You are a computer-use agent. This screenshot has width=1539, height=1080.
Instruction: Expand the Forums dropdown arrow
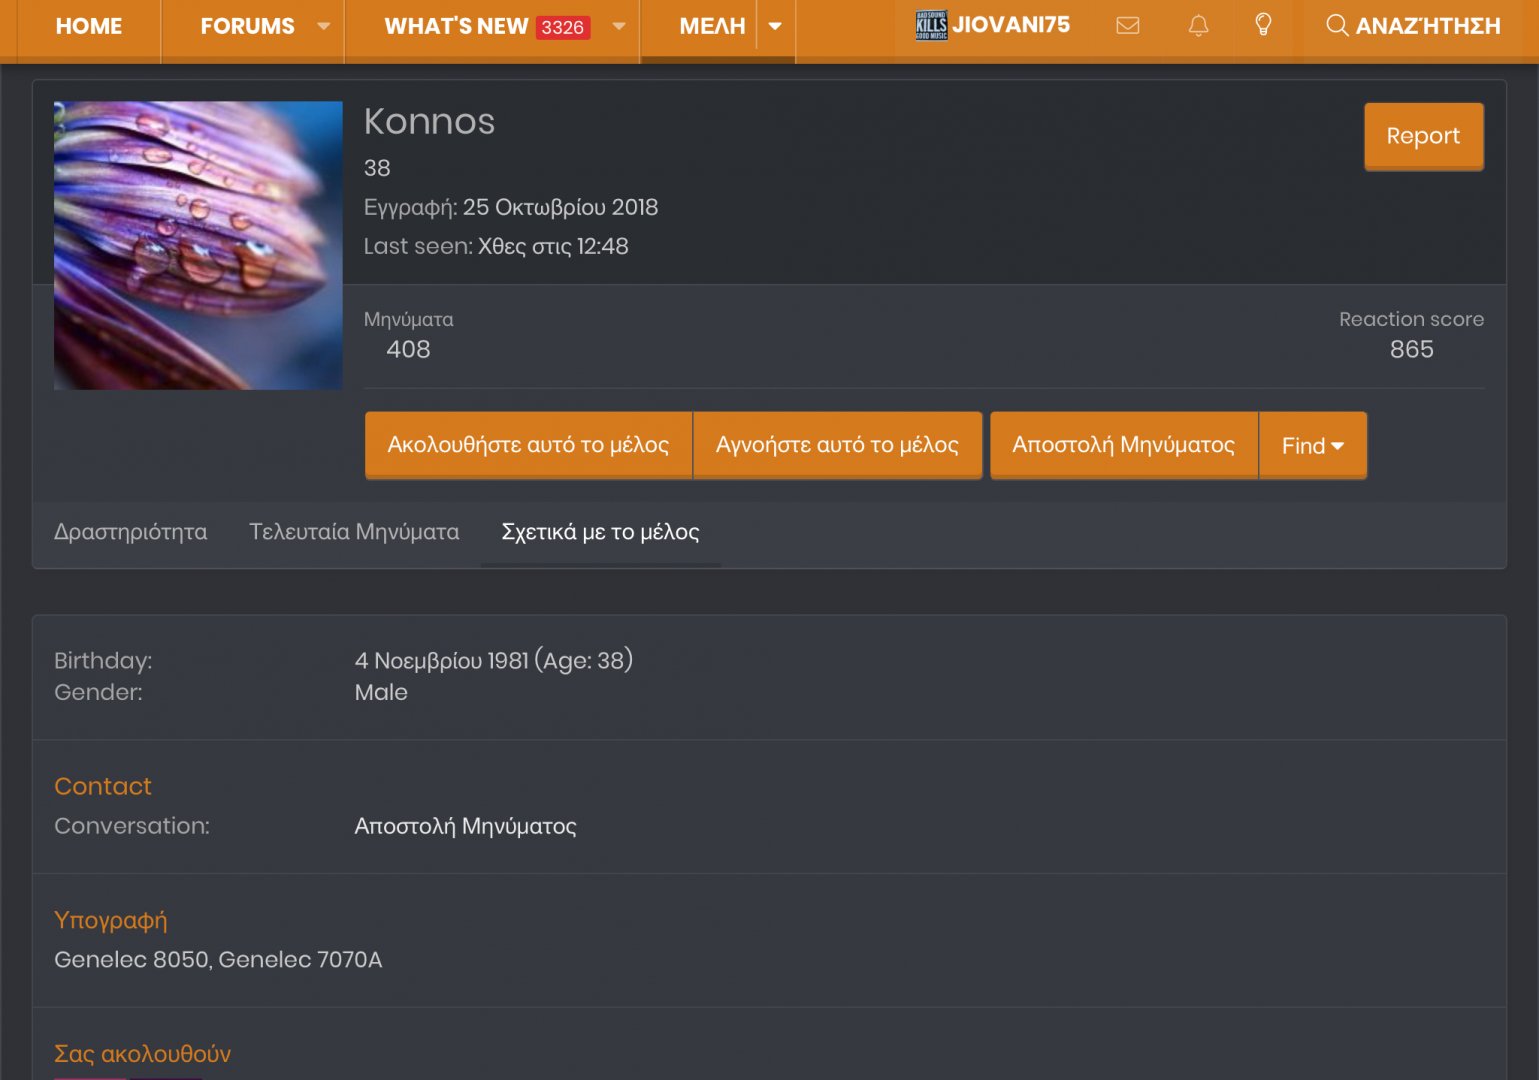point(323,26)
